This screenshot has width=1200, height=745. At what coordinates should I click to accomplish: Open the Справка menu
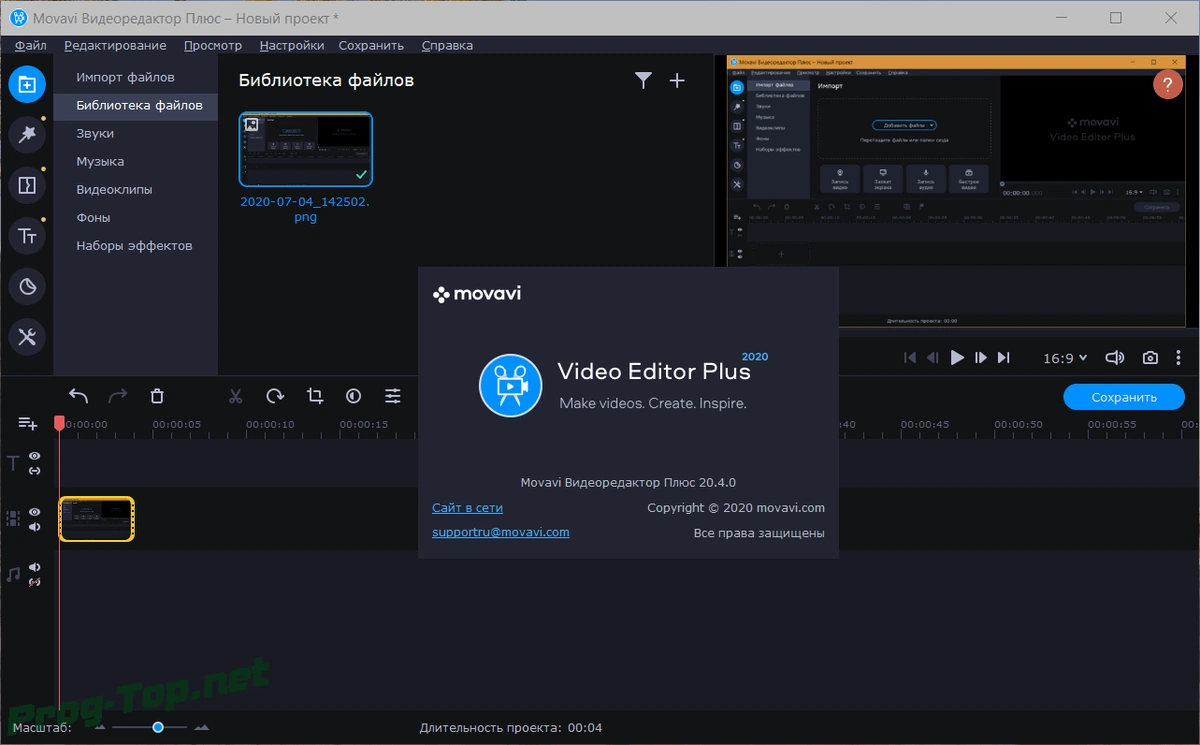click(447, 45)
